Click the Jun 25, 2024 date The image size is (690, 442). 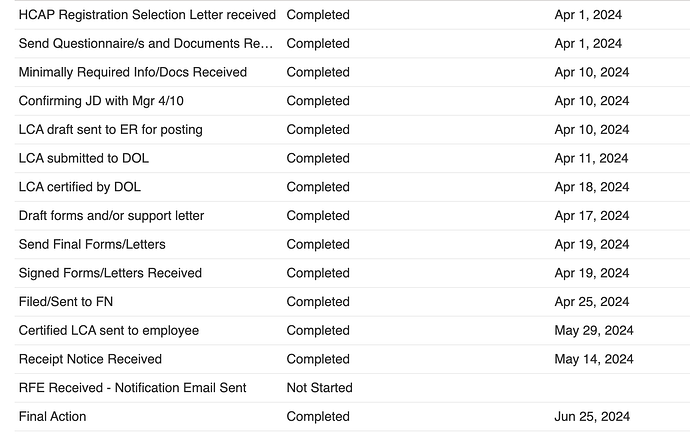point(592,416)
